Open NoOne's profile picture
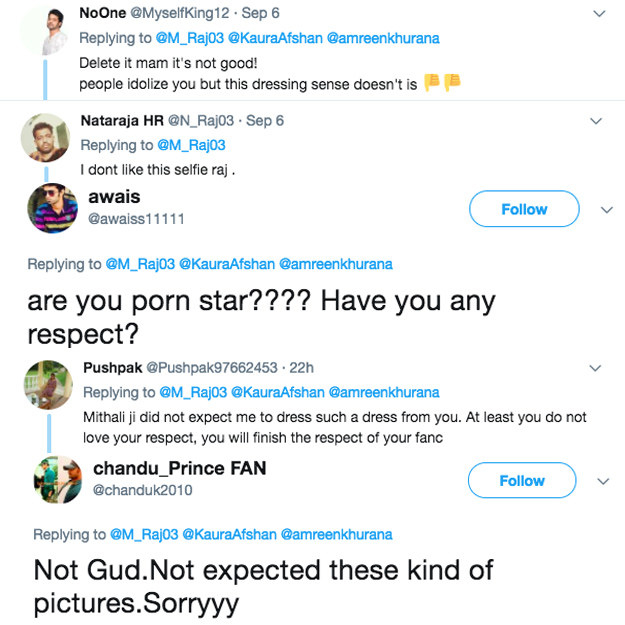Screen dimensions: 625x625 45,31
